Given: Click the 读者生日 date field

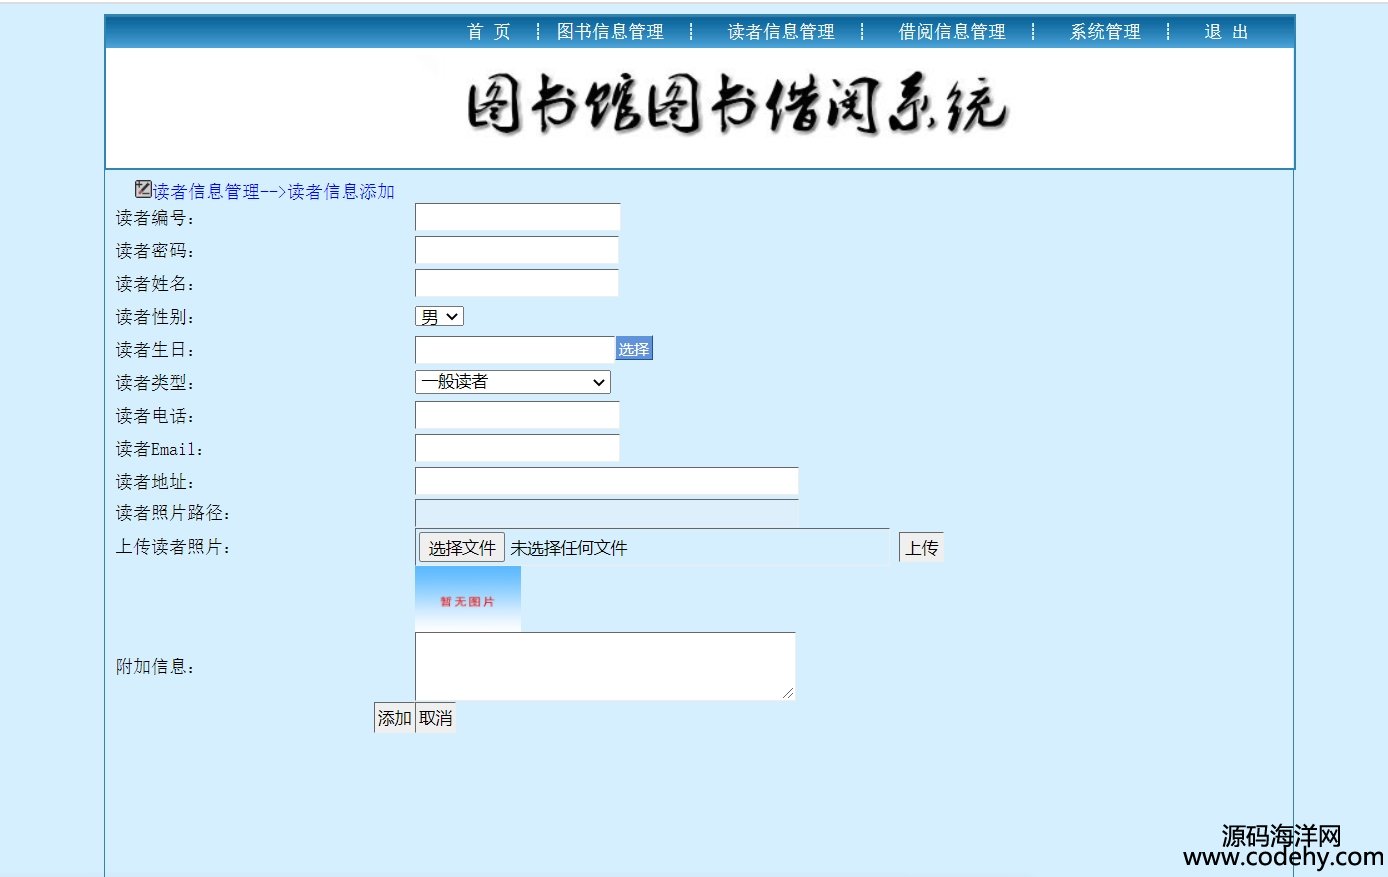Looking at the screenshot, I should point(515,349).
